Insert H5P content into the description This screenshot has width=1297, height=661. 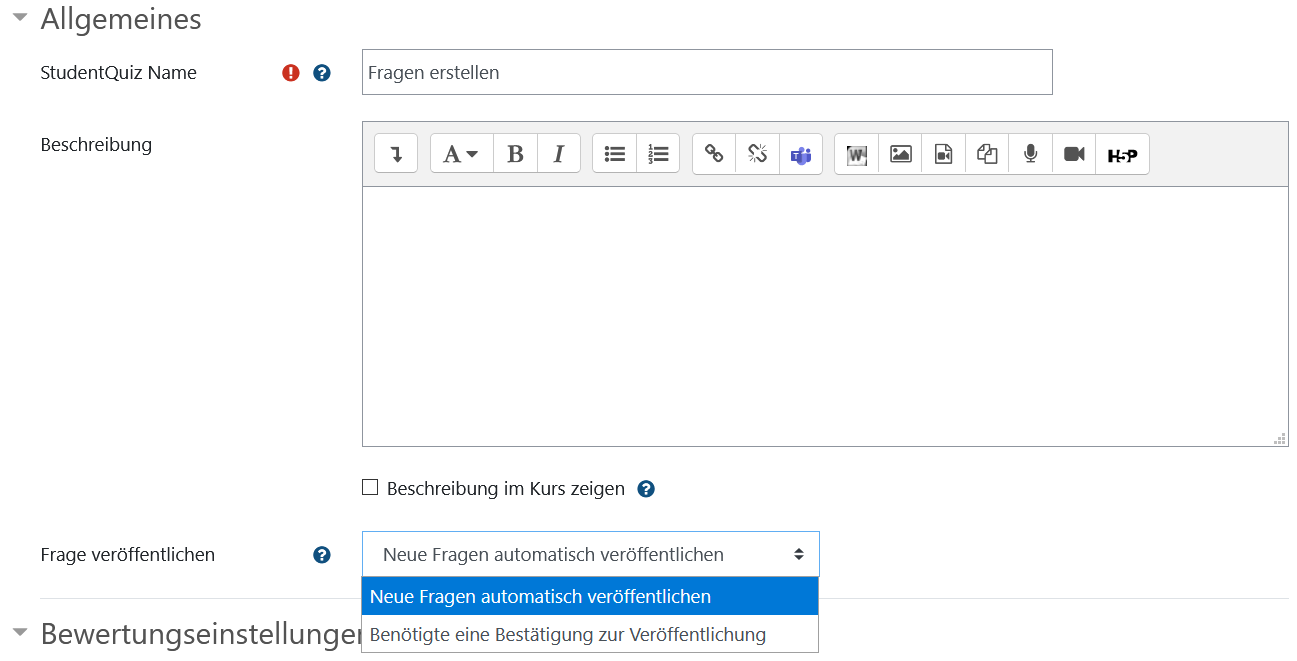[1121, 153]
